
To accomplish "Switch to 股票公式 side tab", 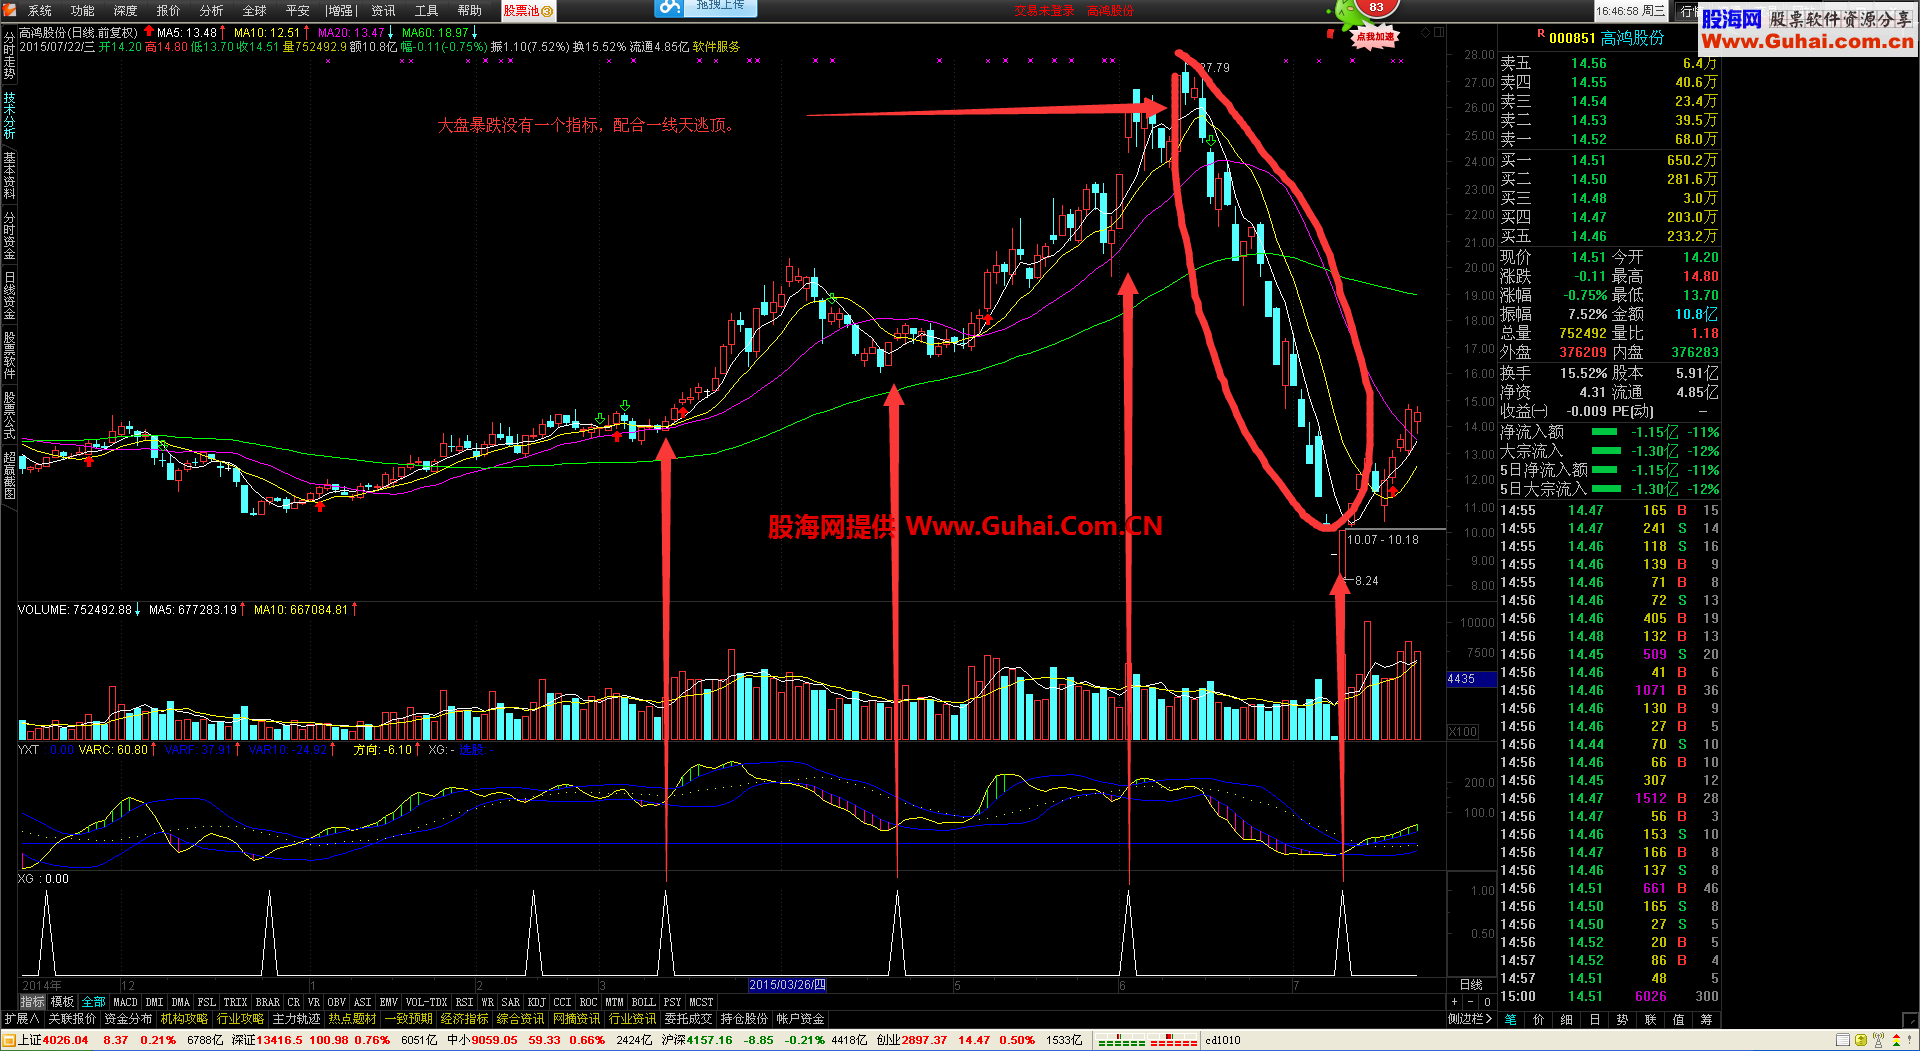I will pyautogui.click(x=9, y=416).
